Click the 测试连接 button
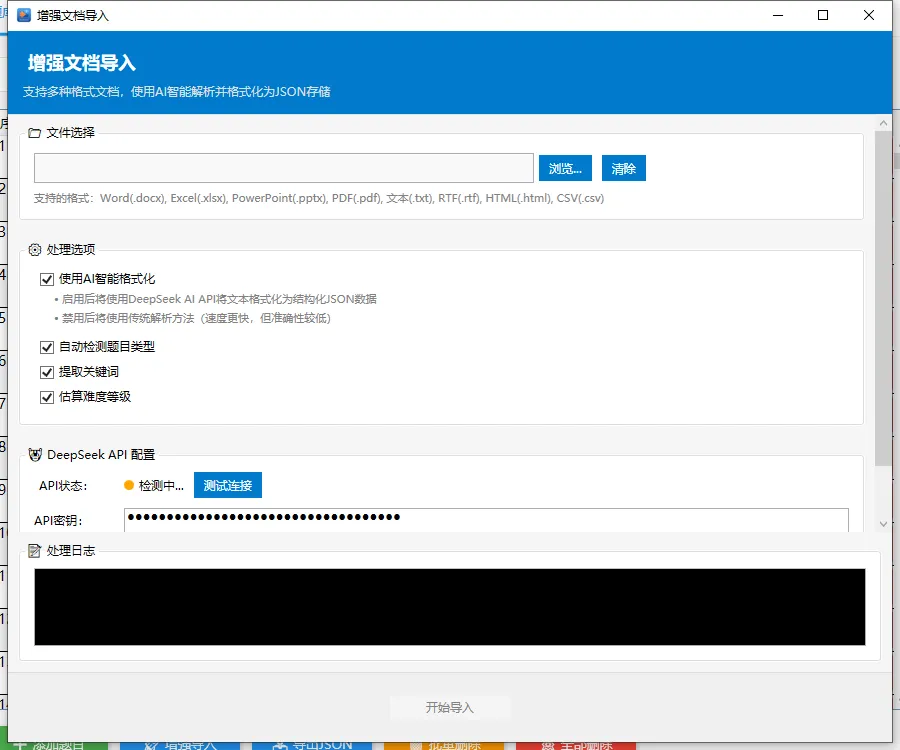 coord(228,486)
